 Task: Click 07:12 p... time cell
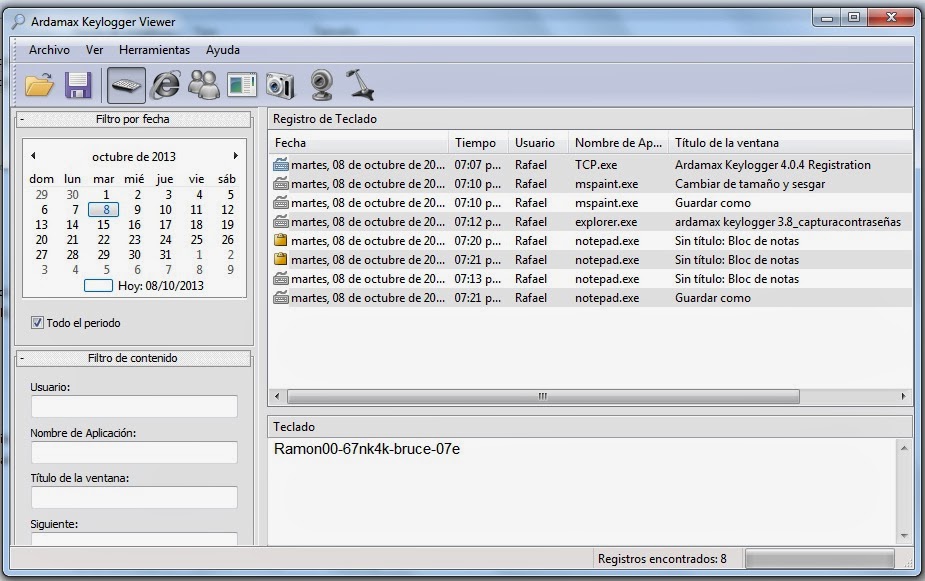477,222
